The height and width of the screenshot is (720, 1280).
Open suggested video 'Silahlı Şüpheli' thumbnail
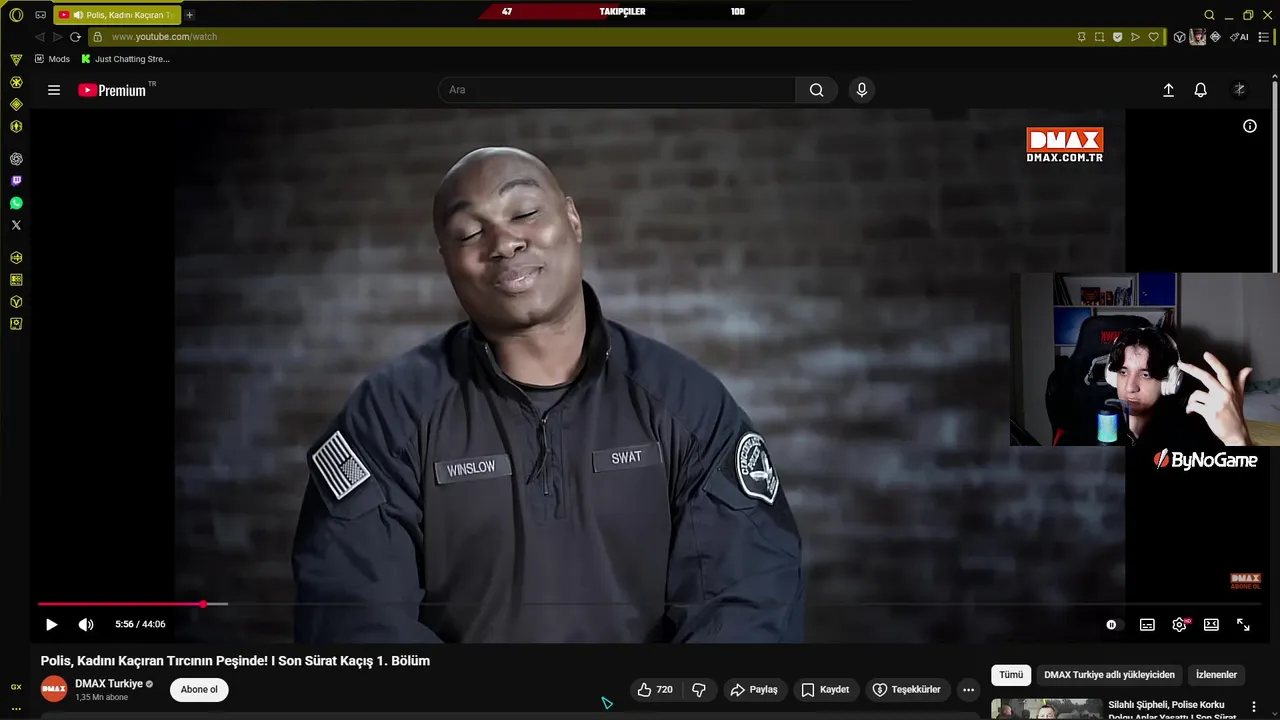pos(1046,709)
